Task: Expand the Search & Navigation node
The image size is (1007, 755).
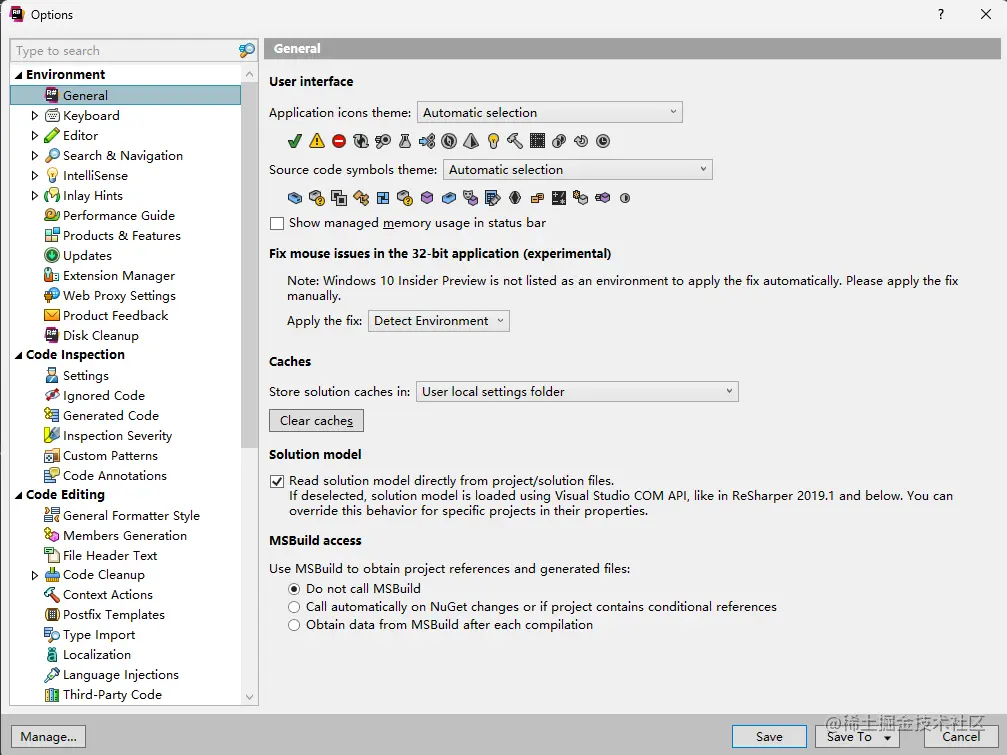Action: tap(35, 155)
